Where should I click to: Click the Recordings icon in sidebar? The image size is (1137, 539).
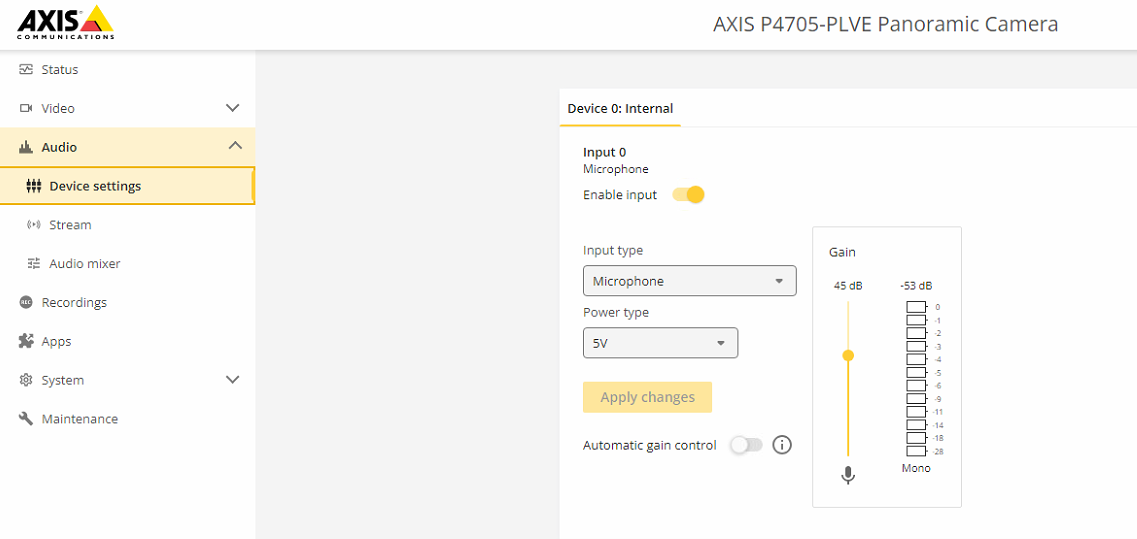click(x=26, y=302)
